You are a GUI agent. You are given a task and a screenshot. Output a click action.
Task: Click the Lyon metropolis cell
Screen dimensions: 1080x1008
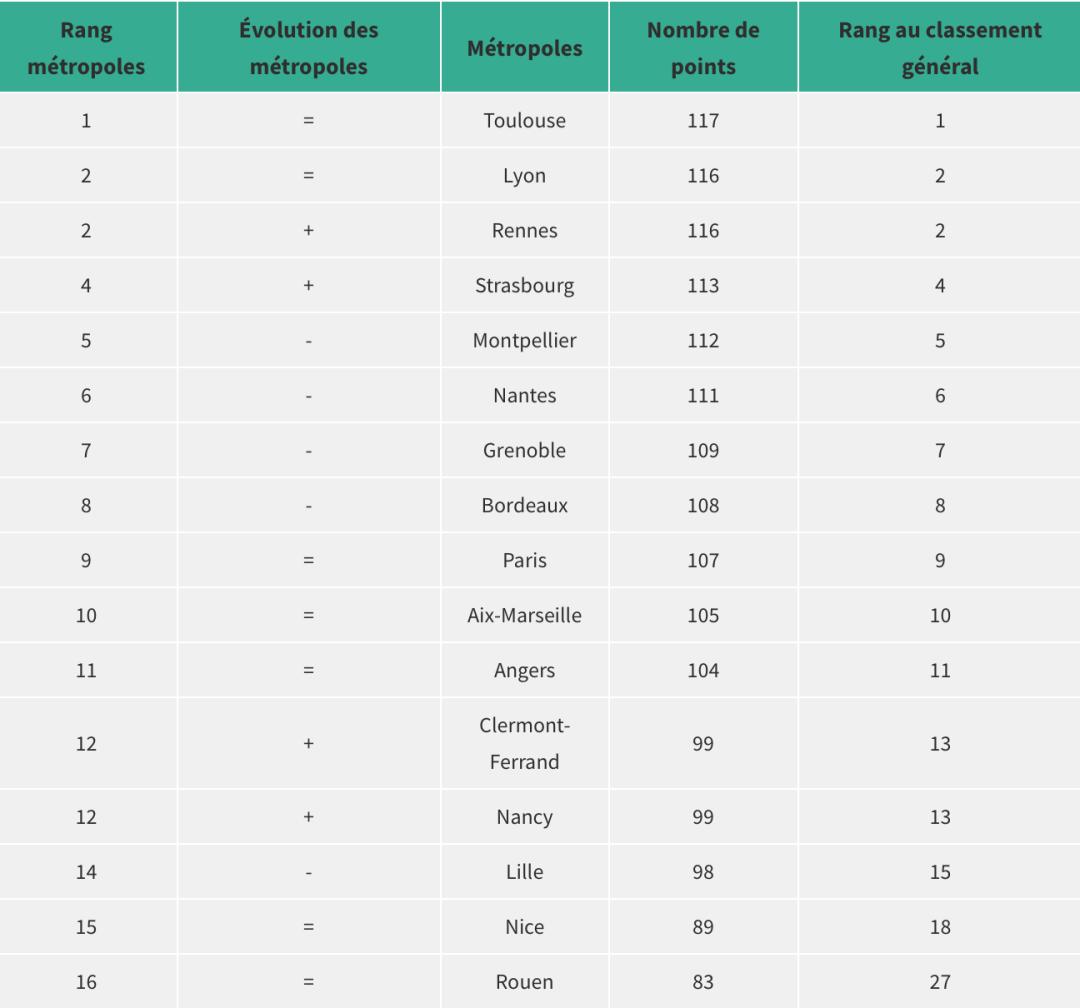[524, 176]
